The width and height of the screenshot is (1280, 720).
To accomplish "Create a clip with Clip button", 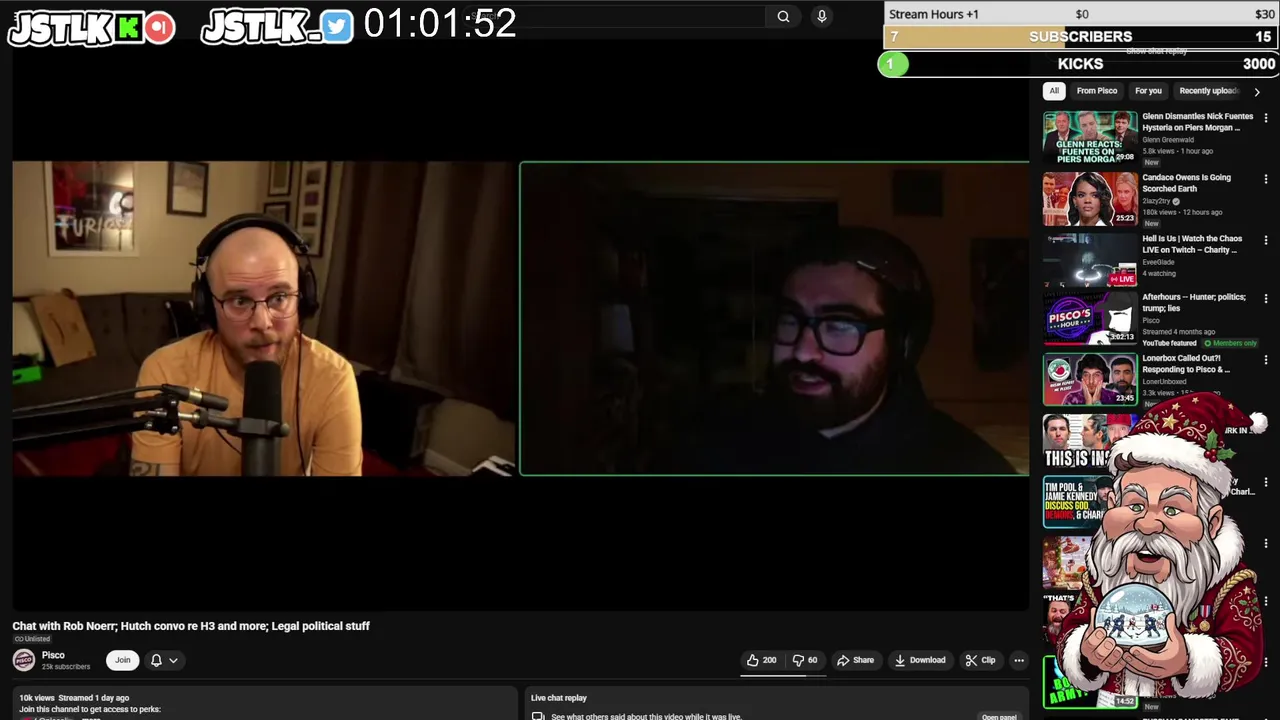I will tap(980, 660).
